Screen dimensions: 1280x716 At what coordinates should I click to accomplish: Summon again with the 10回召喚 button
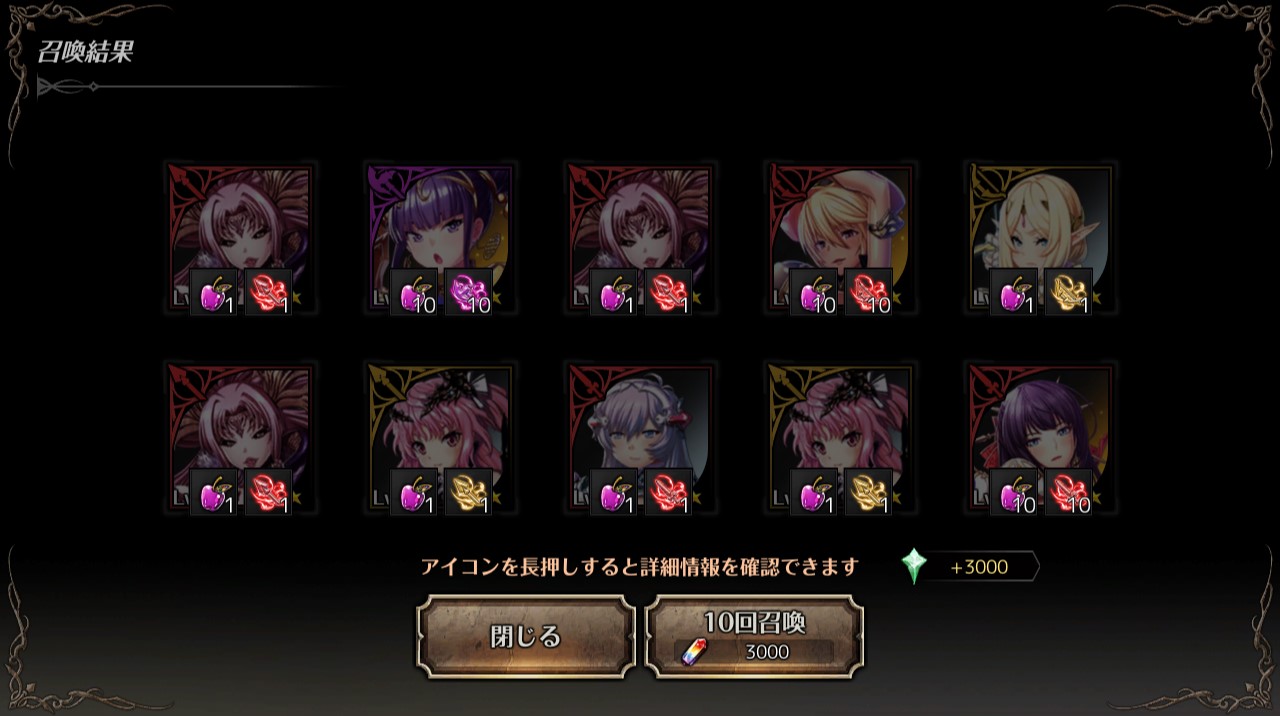[754, 637]
